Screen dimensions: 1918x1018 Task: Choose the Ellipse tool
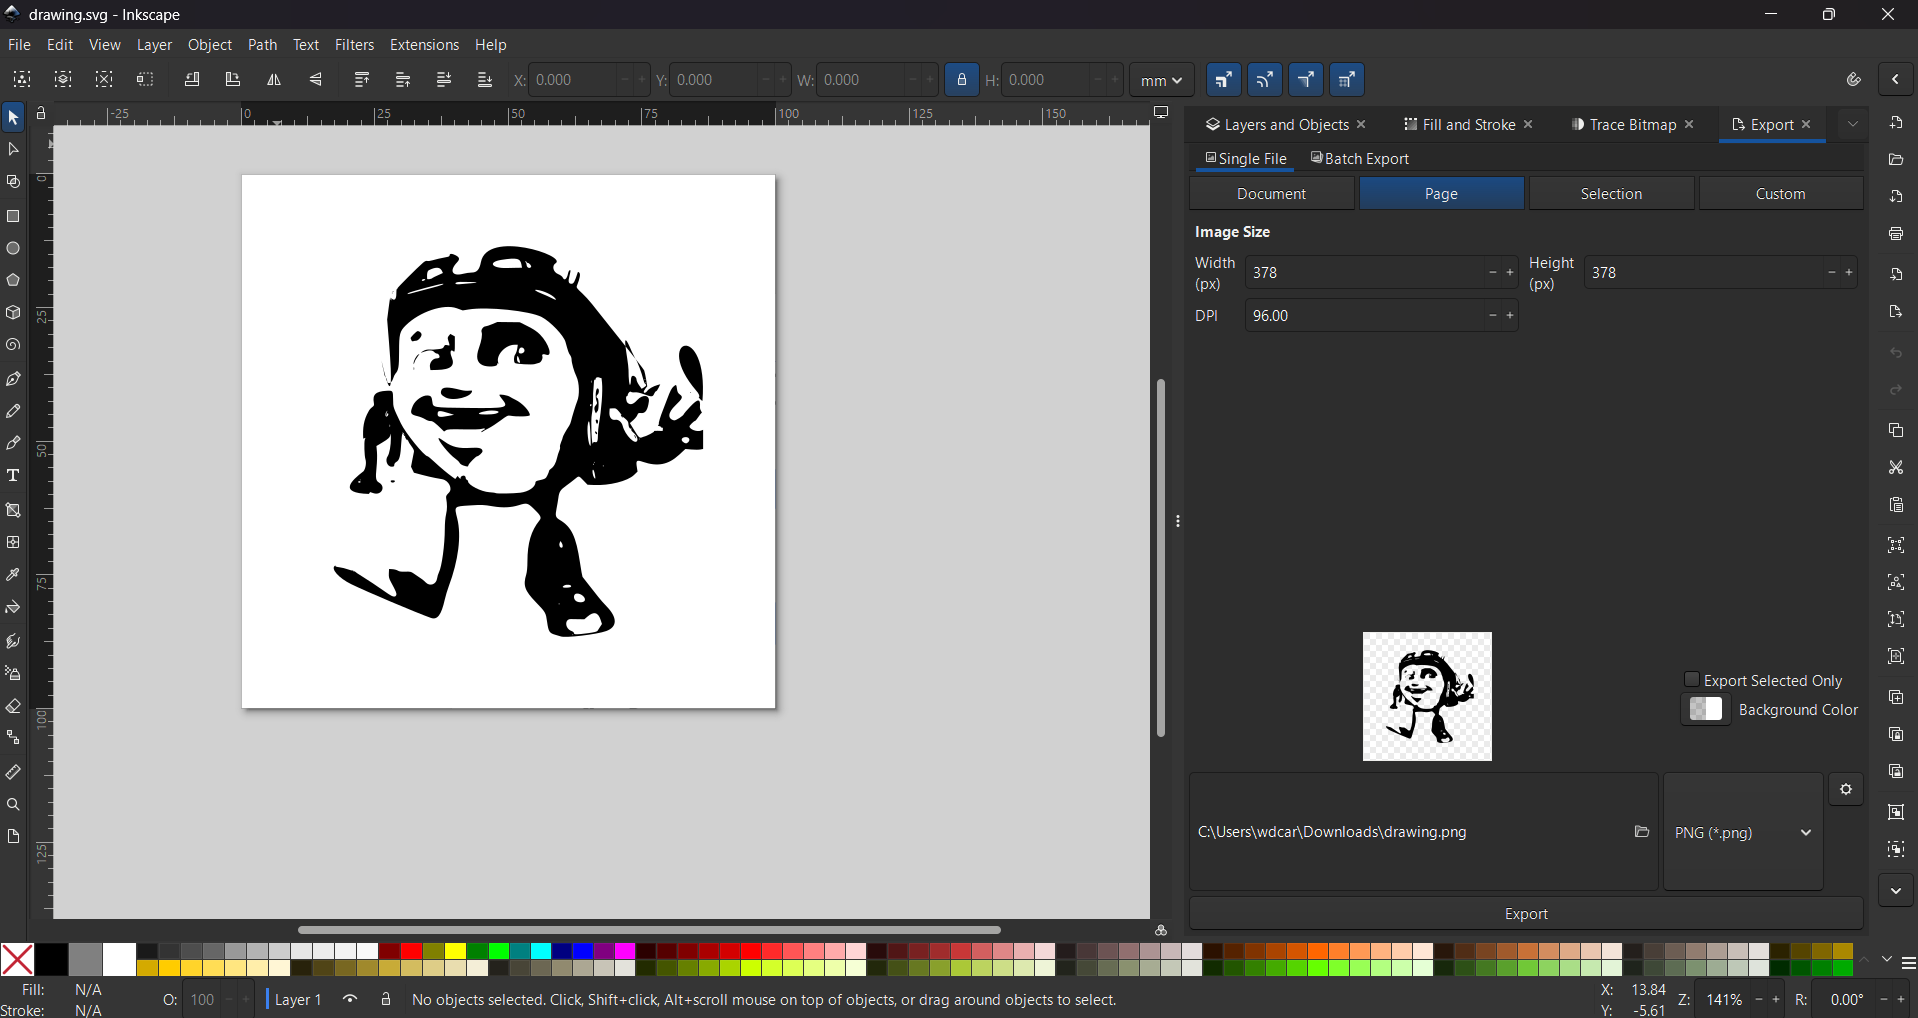coord(13,248)
